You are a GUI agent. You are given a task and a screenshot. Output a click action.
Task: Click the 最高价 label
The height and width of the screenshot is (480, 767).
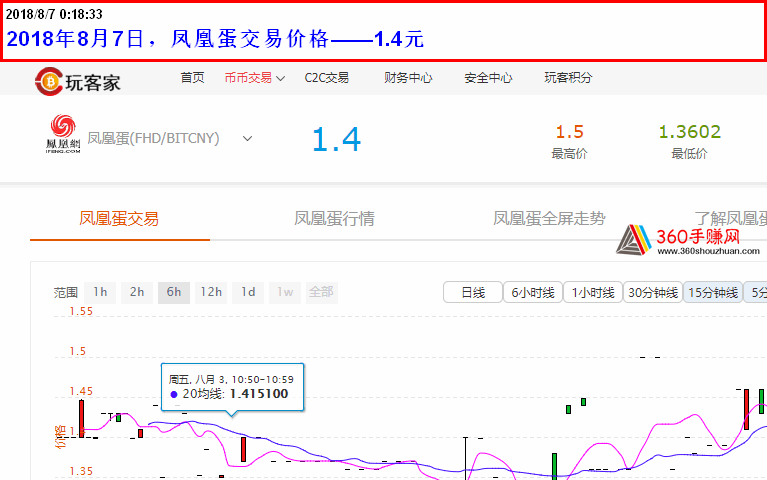[569, 154]
